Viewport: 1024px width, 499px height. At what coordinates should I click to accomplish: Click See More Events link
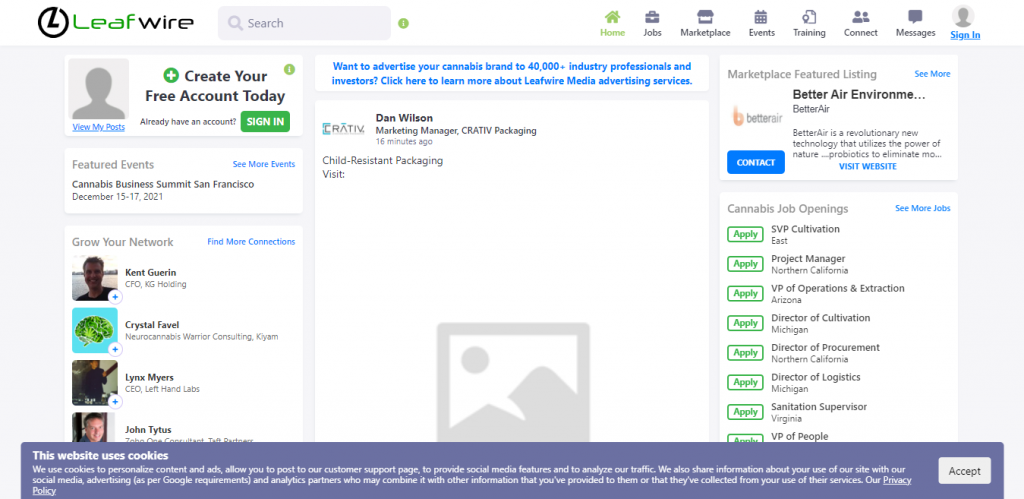[x=264, y=165]
